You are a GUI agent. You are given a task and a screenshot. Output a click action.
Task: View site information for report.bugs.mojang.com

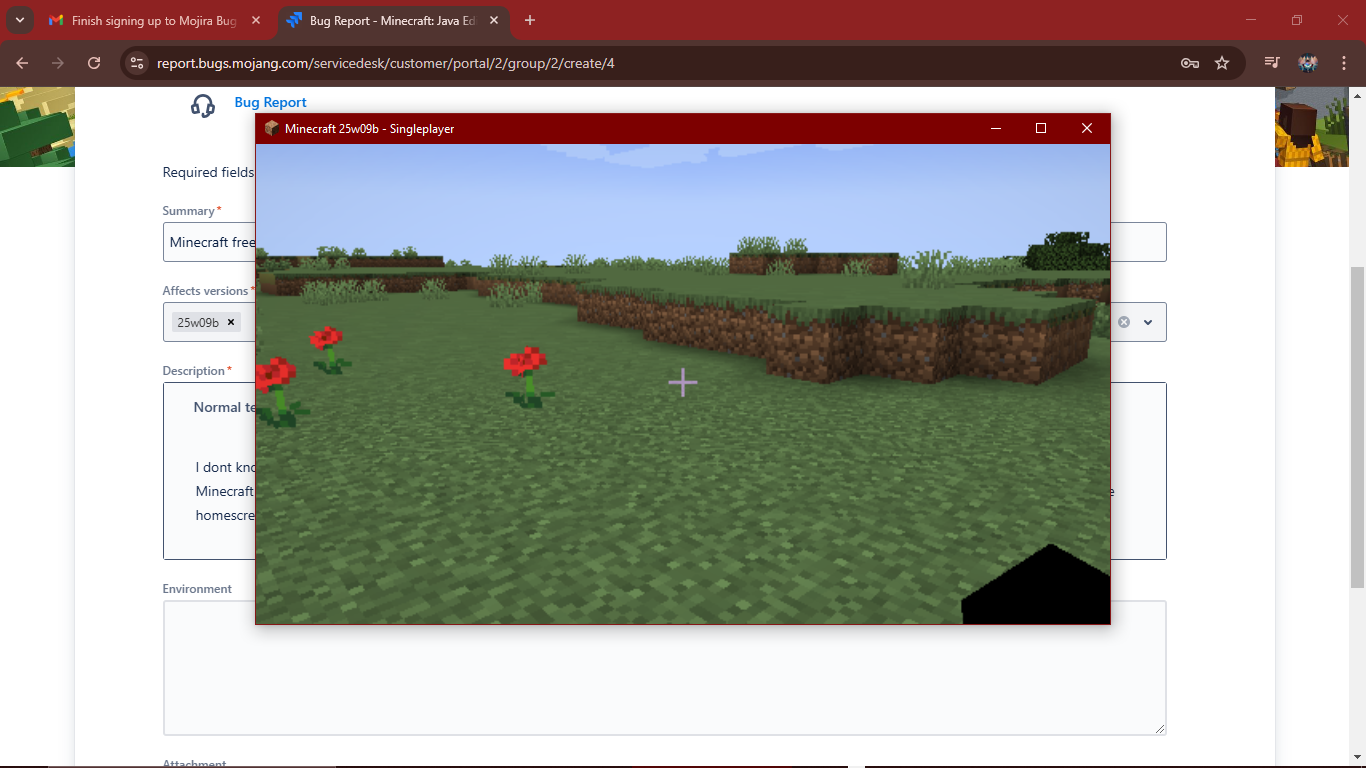137,63
